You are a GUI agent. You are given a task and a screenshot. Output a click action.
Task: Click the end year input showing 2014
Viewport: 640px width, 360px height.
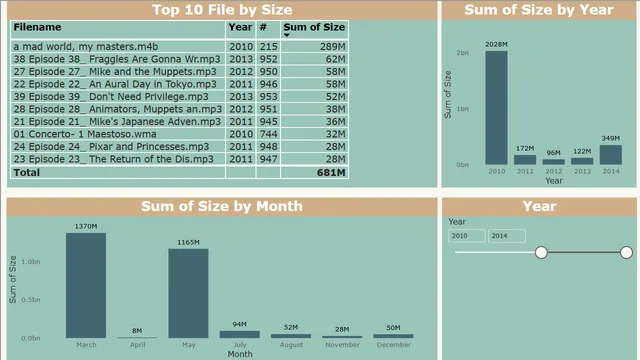[x=507, y=236]
